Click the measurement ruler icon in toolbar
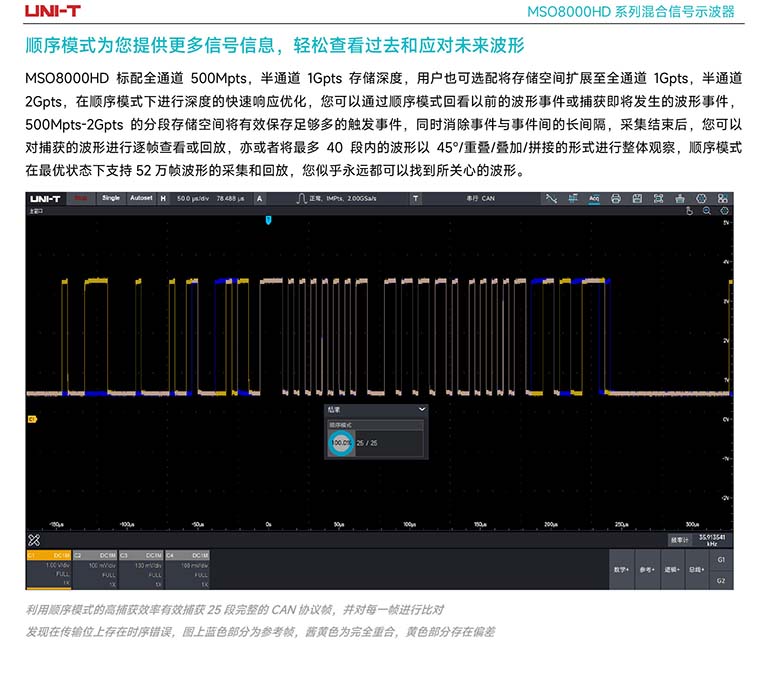Screen dimensions: 780x691 tap(573, 198)
